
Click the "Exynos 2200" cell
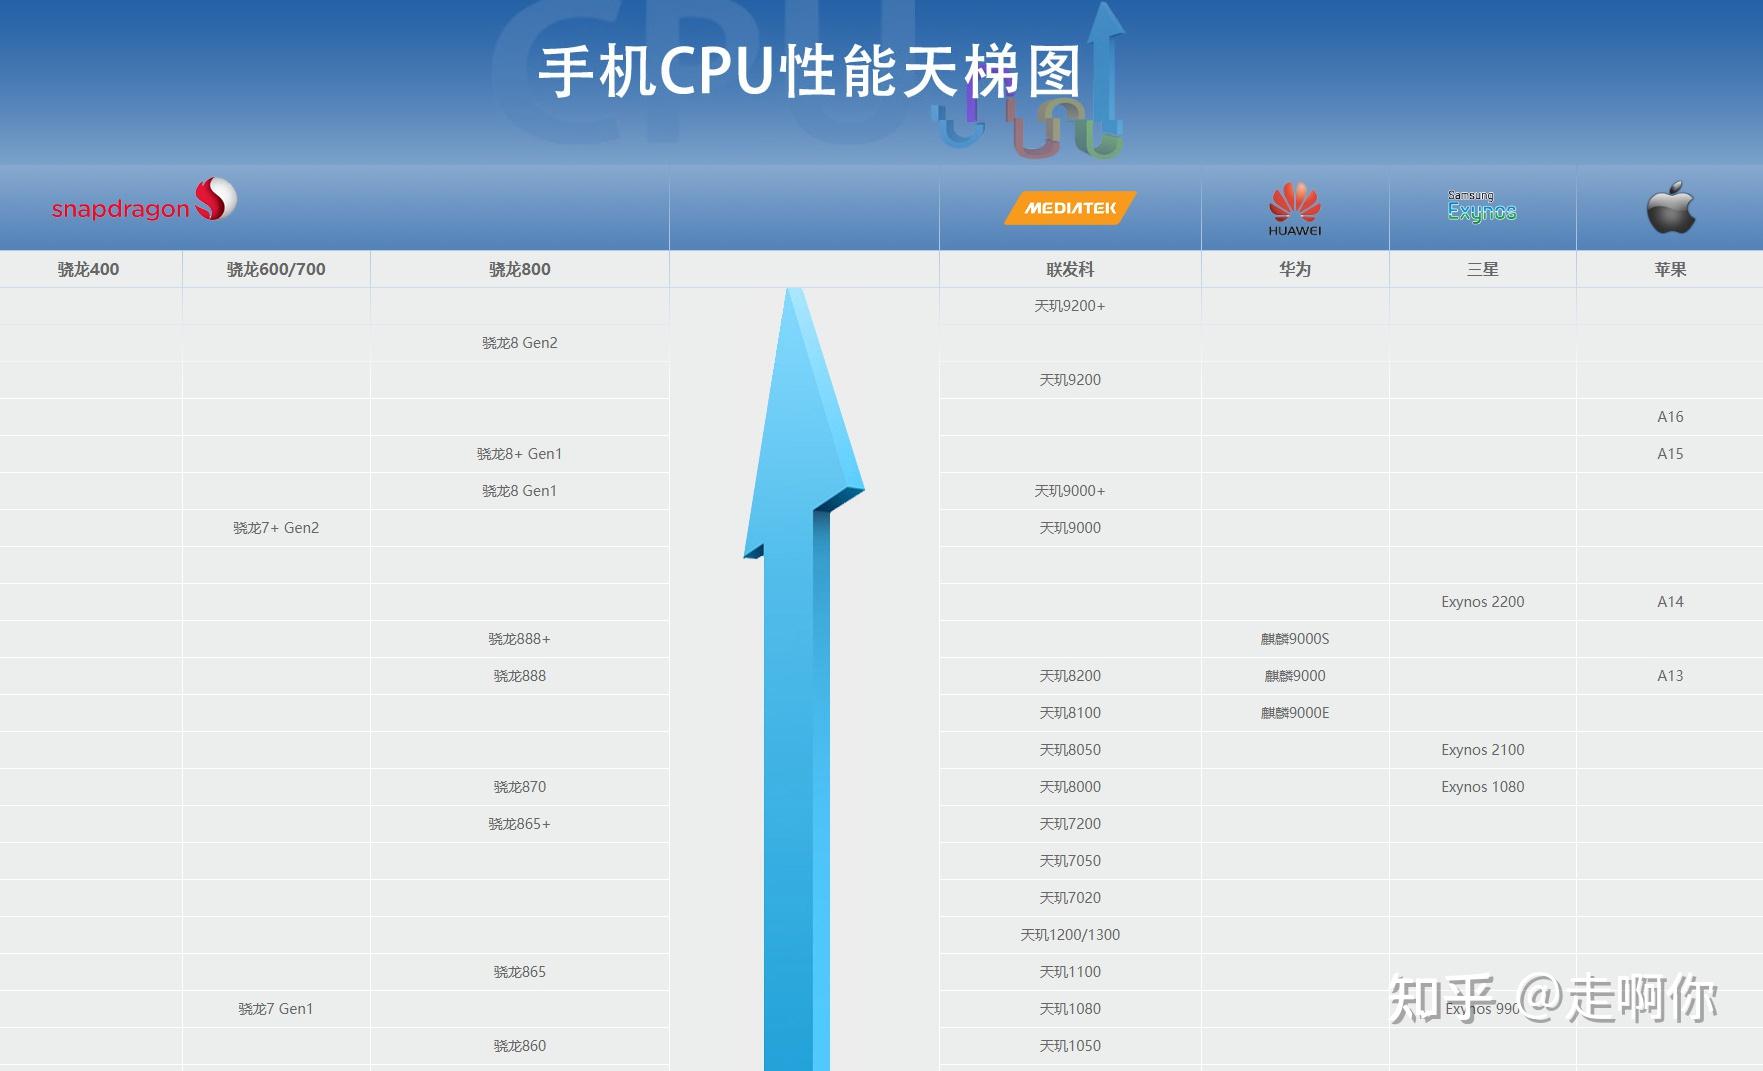pos(1482,602)
